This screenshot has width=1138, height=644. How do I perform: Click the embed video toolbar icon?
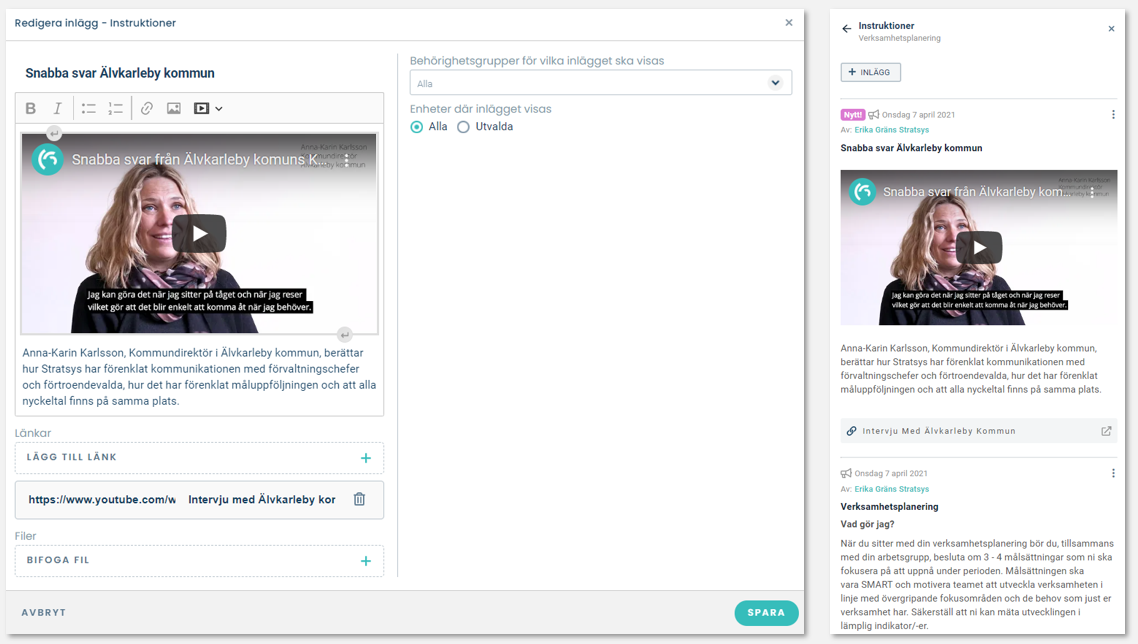click(x=201, y=108)
